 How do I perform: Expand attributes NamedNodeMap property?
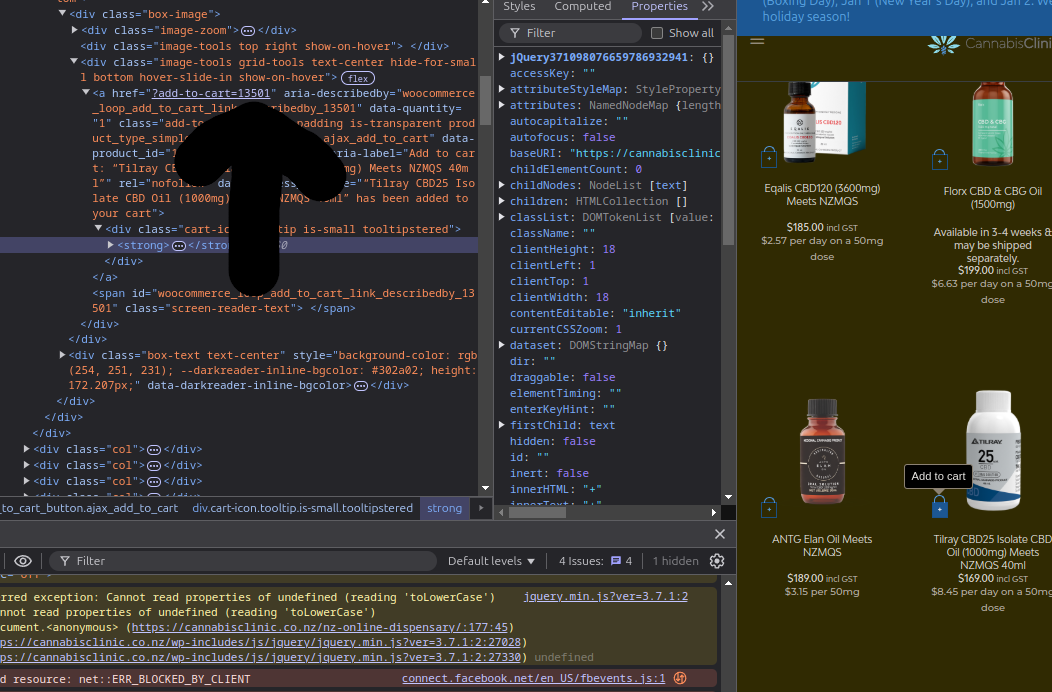pos(501,105)
